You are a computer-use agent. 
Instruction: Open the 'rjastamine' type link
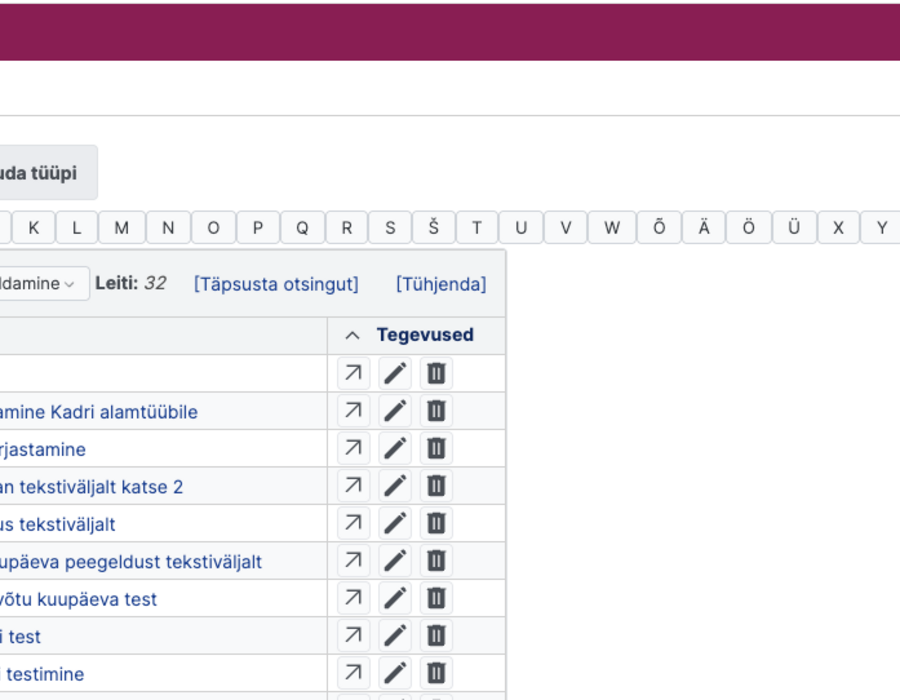[x=43, y=449]
